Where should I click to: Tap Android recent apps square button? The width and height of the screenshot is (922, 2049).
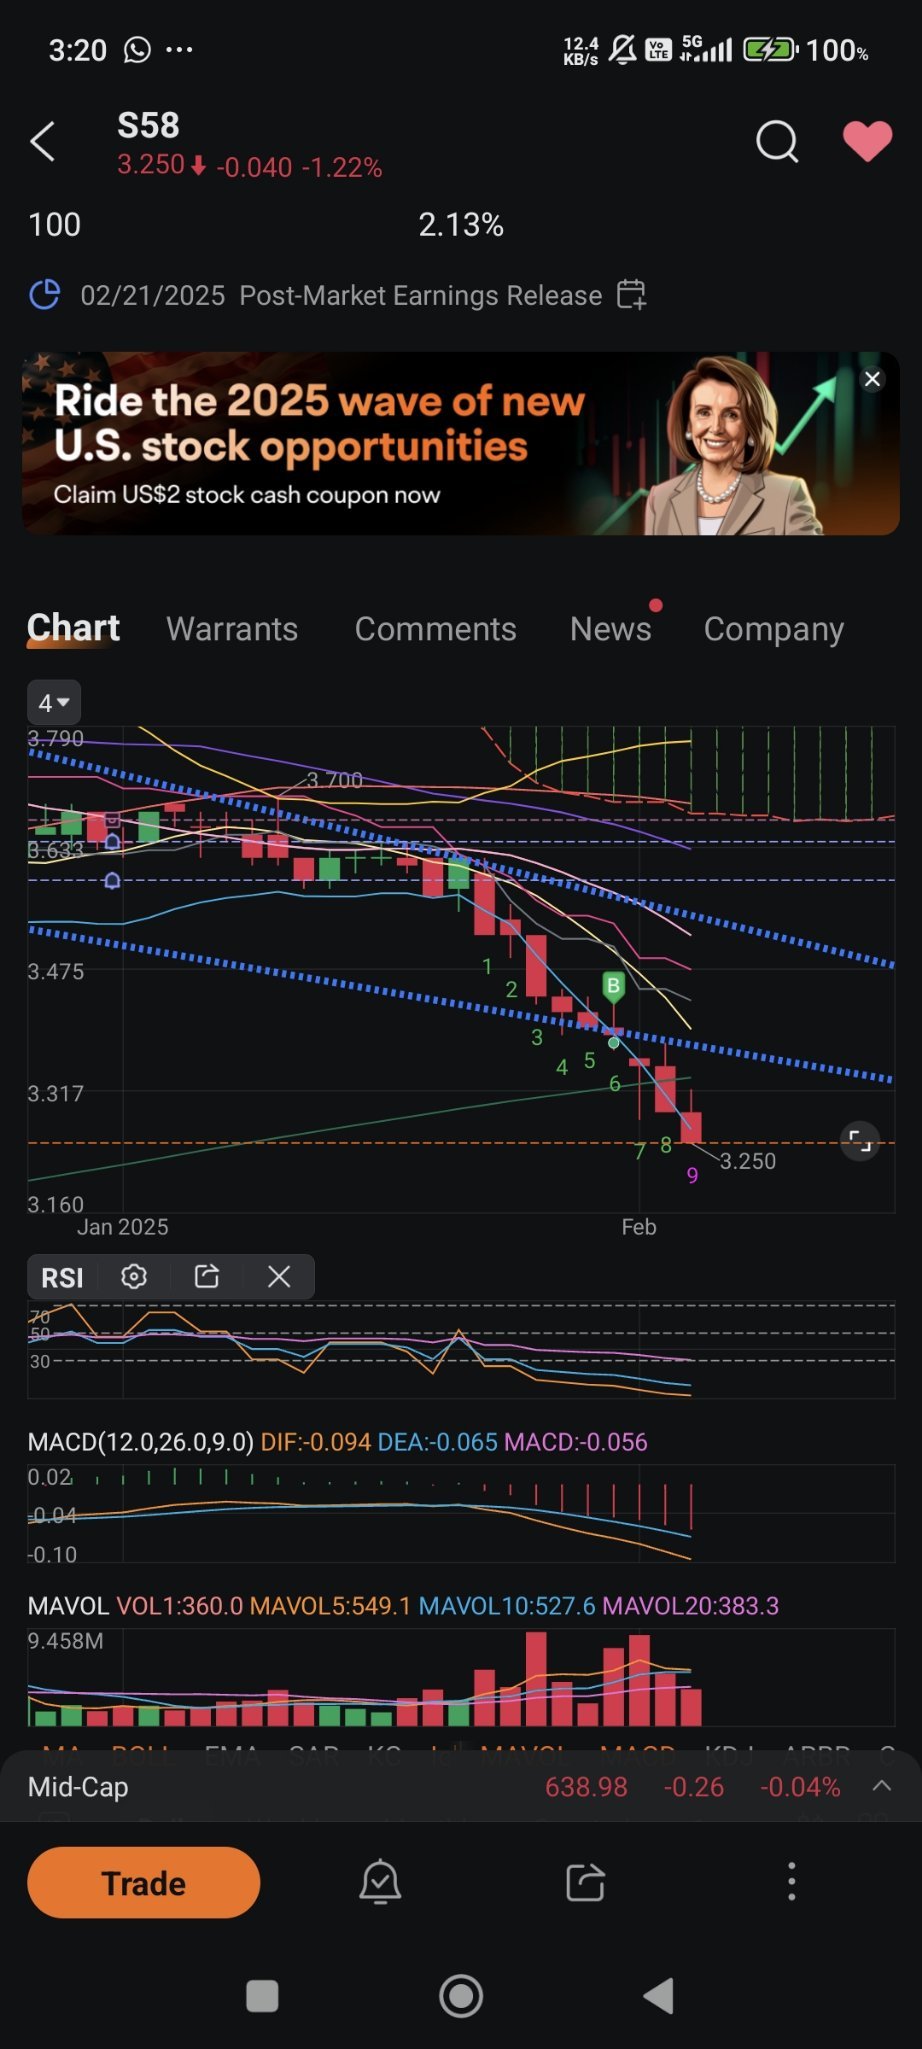[x=262, y=1996]
